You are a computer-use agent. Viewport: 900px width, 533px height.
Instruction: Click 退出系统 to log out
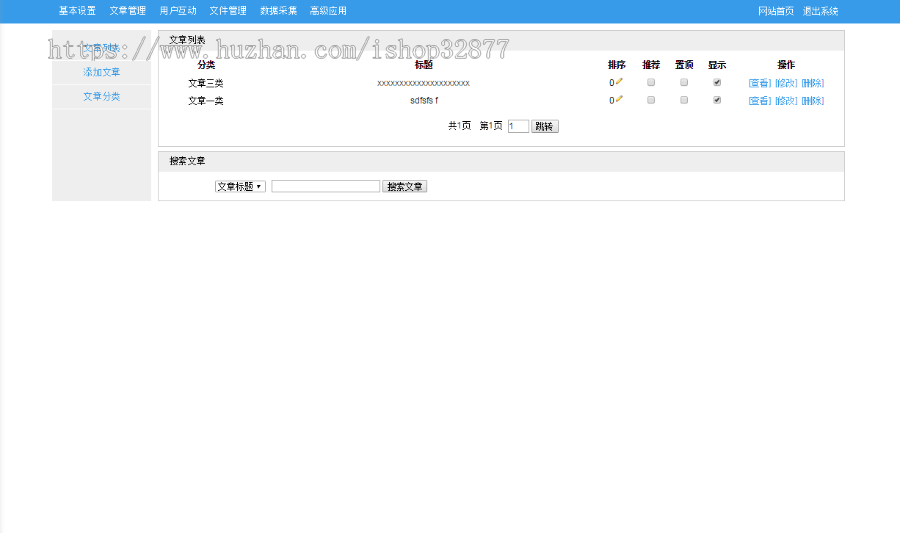[820, 11]
